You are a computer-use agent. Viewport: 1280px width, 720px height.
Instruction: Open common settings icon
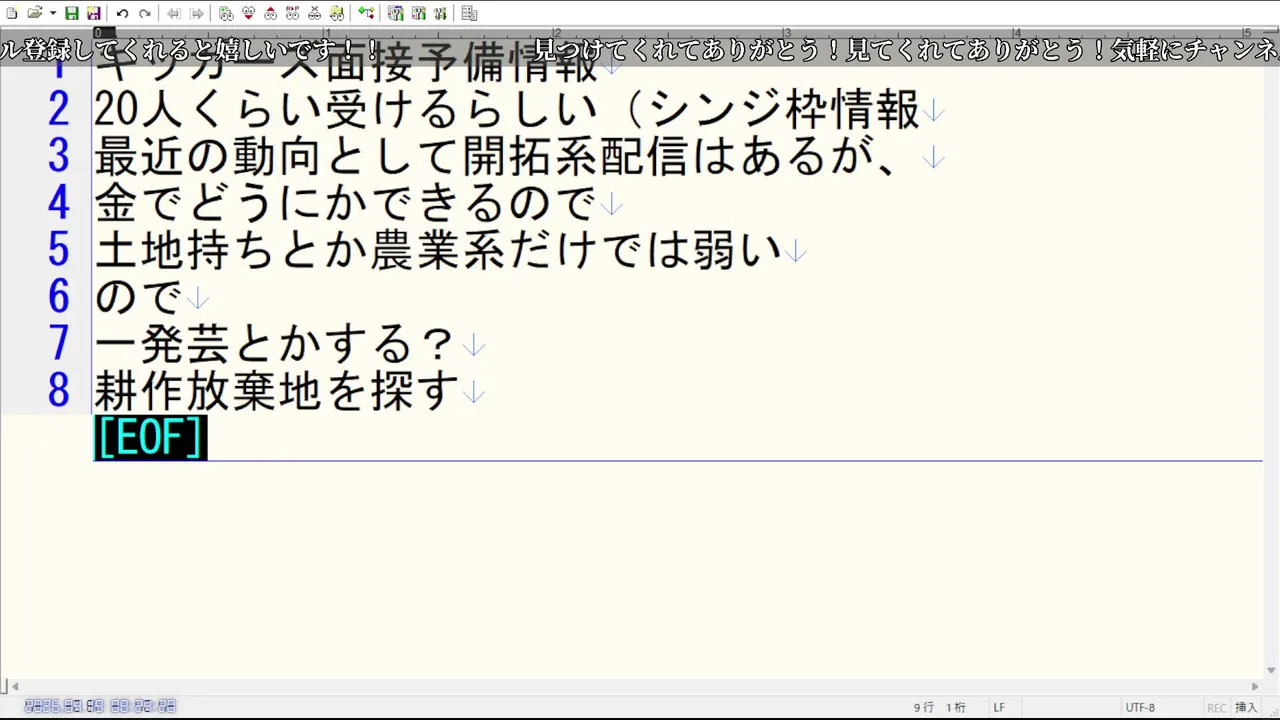pyautogui.click(x=440, y=13)
